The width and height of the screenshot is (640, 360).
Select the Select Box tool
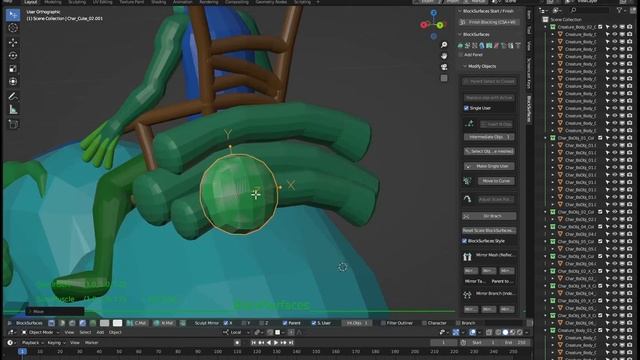13,15
